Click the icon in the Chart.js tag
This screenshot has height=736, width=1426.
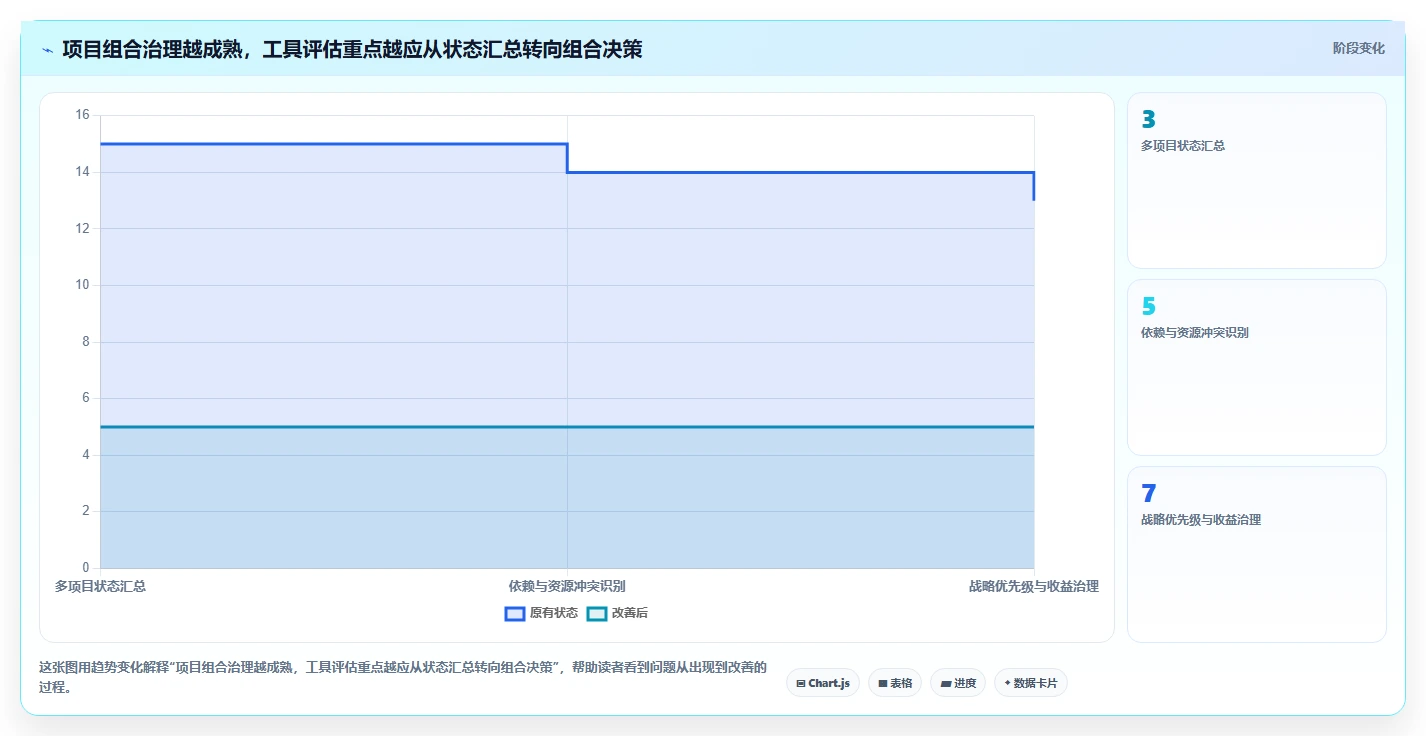801,684
